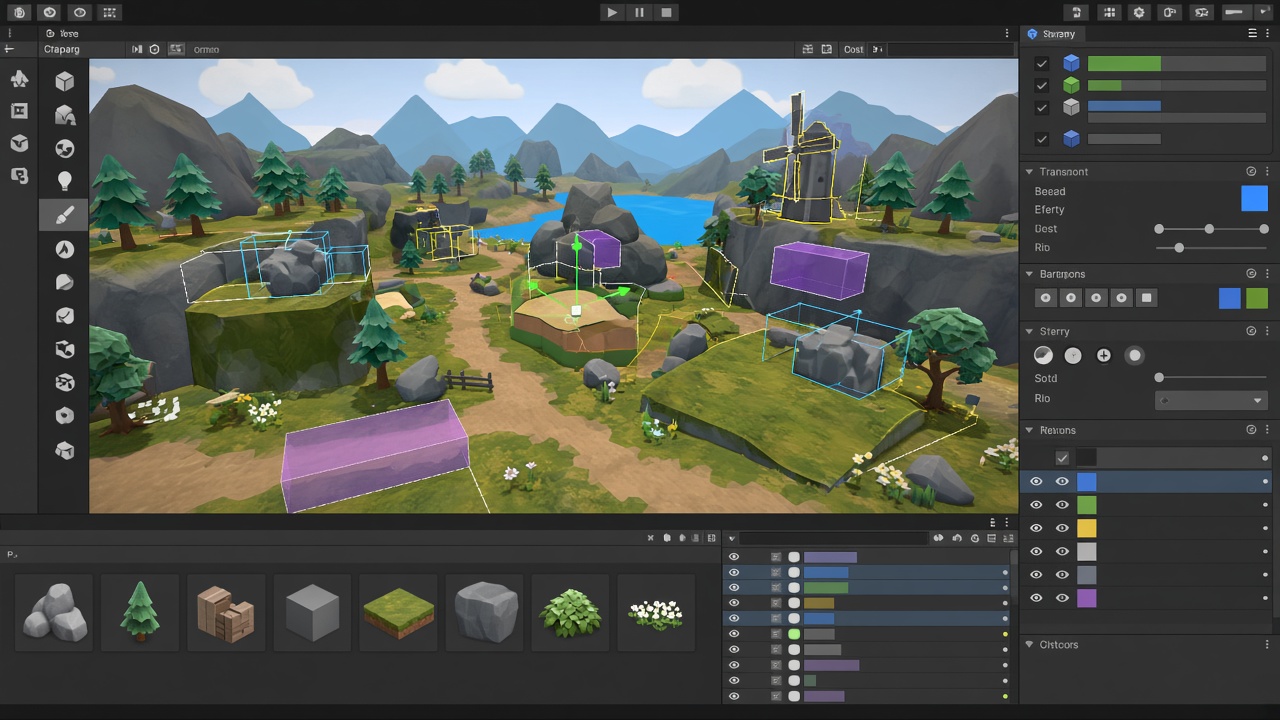The width and height of the screenshot is (1280, 720).
Task: Collapse the Sterry section
Action: click(x=1029, y=331)
